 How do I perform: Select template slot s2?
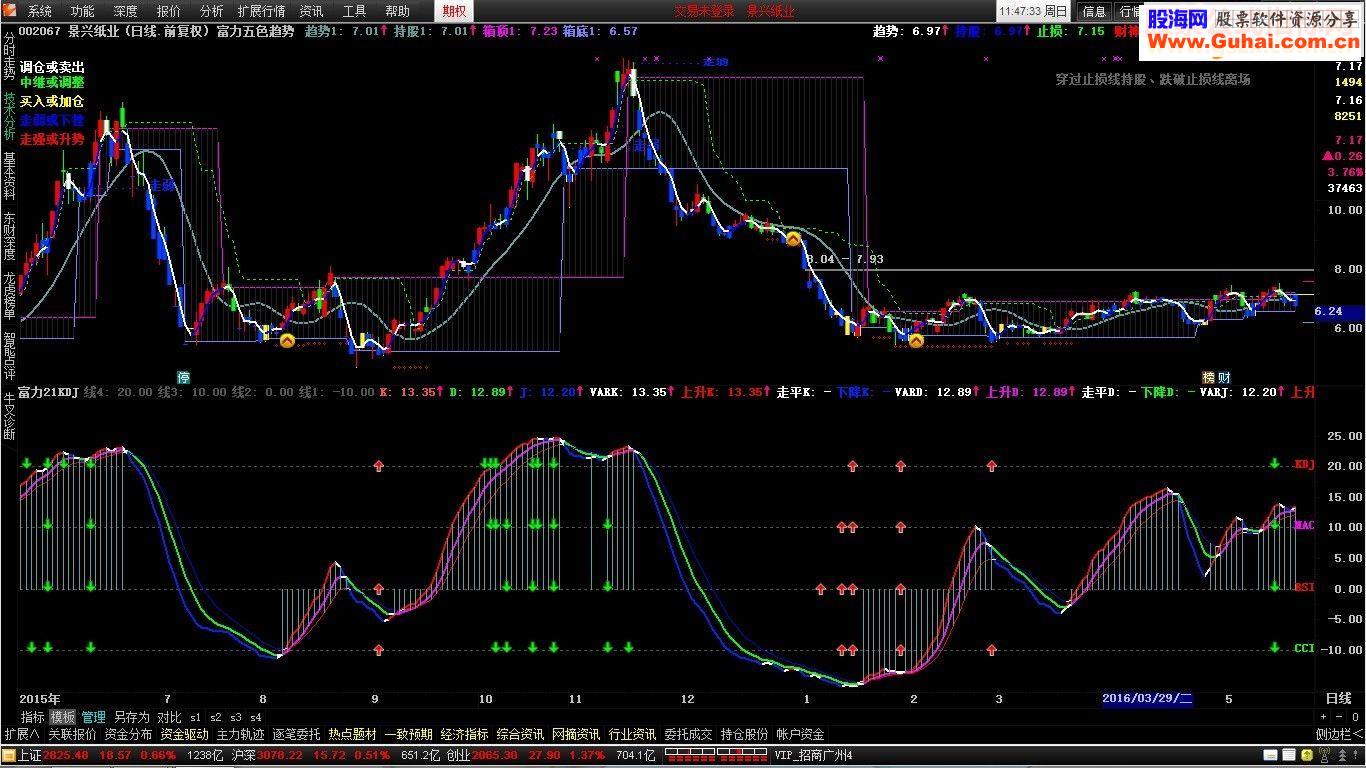pos(216,717)
